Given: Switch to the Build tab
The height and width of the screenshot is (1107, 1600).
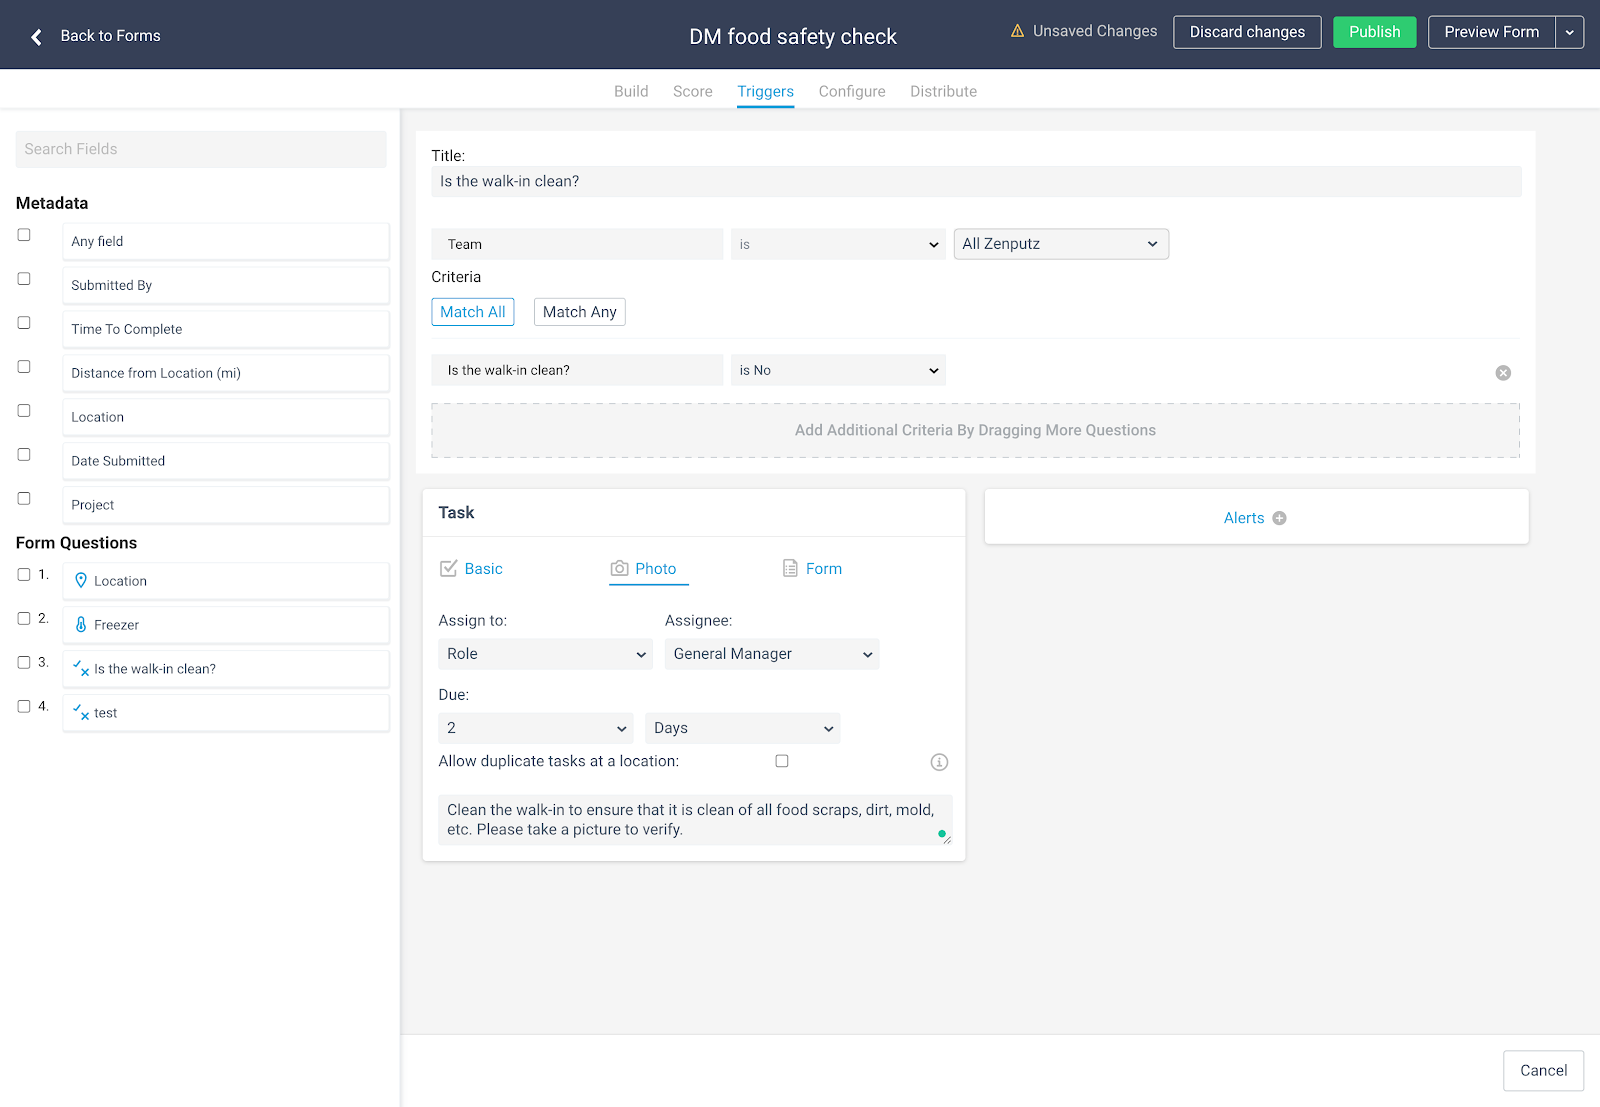Looking at the screenshot, I should pyautogui.click(x=631, y=91).
